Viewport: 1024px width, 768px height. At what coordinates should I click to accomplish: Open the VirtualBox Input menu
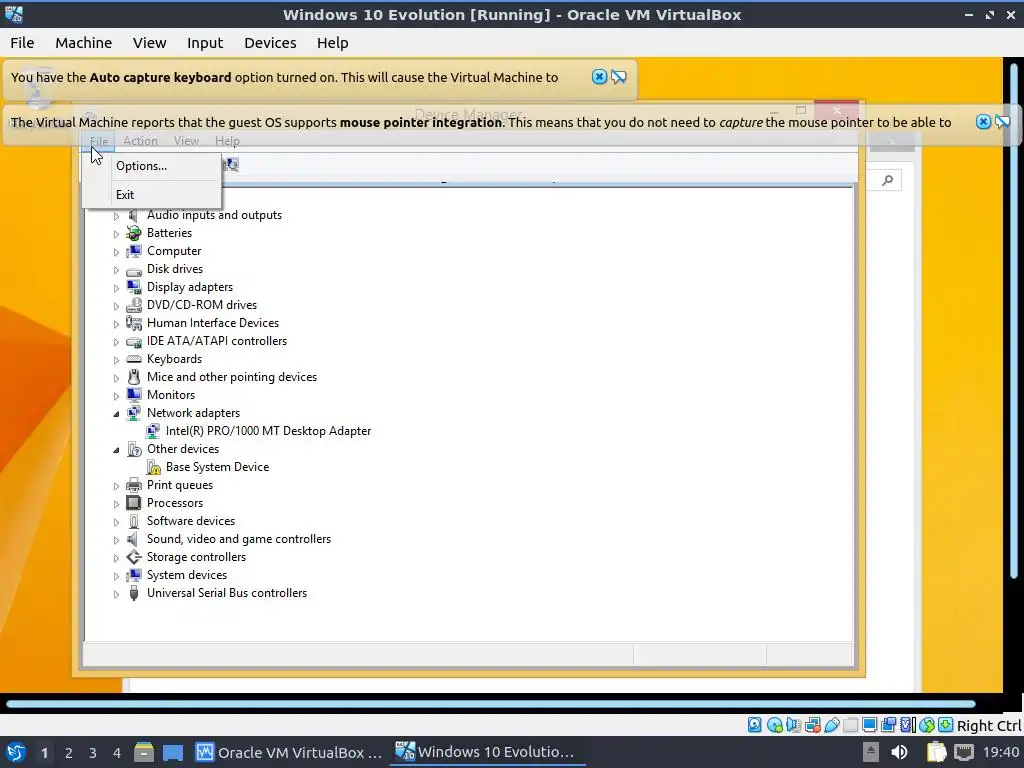pyautogui.click(x=205, y=43)
